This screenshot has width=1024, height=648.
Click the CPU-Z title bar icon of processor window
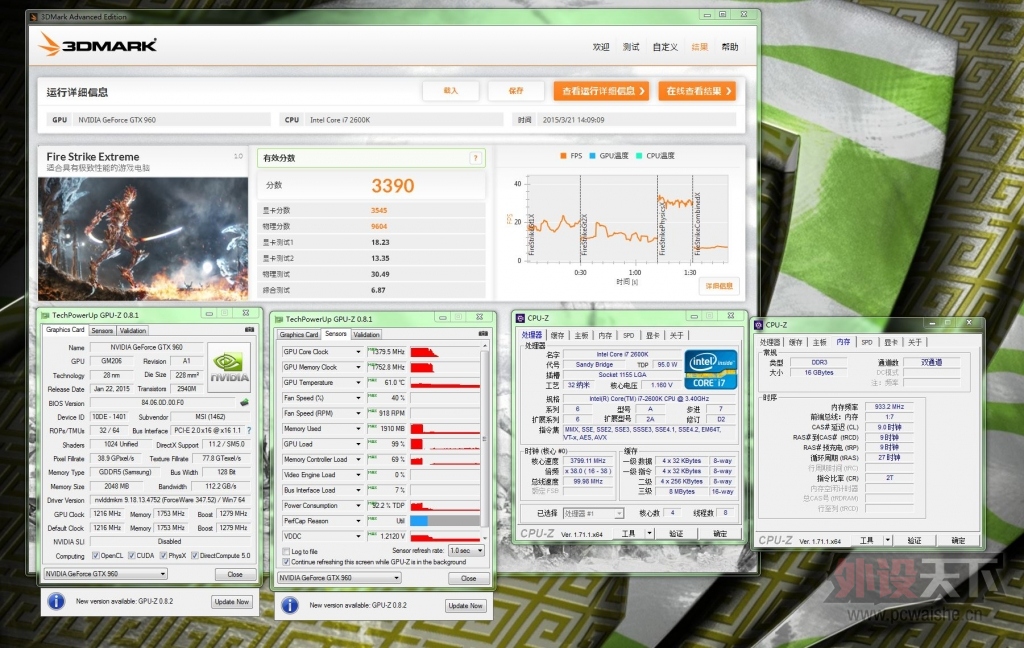520,318
